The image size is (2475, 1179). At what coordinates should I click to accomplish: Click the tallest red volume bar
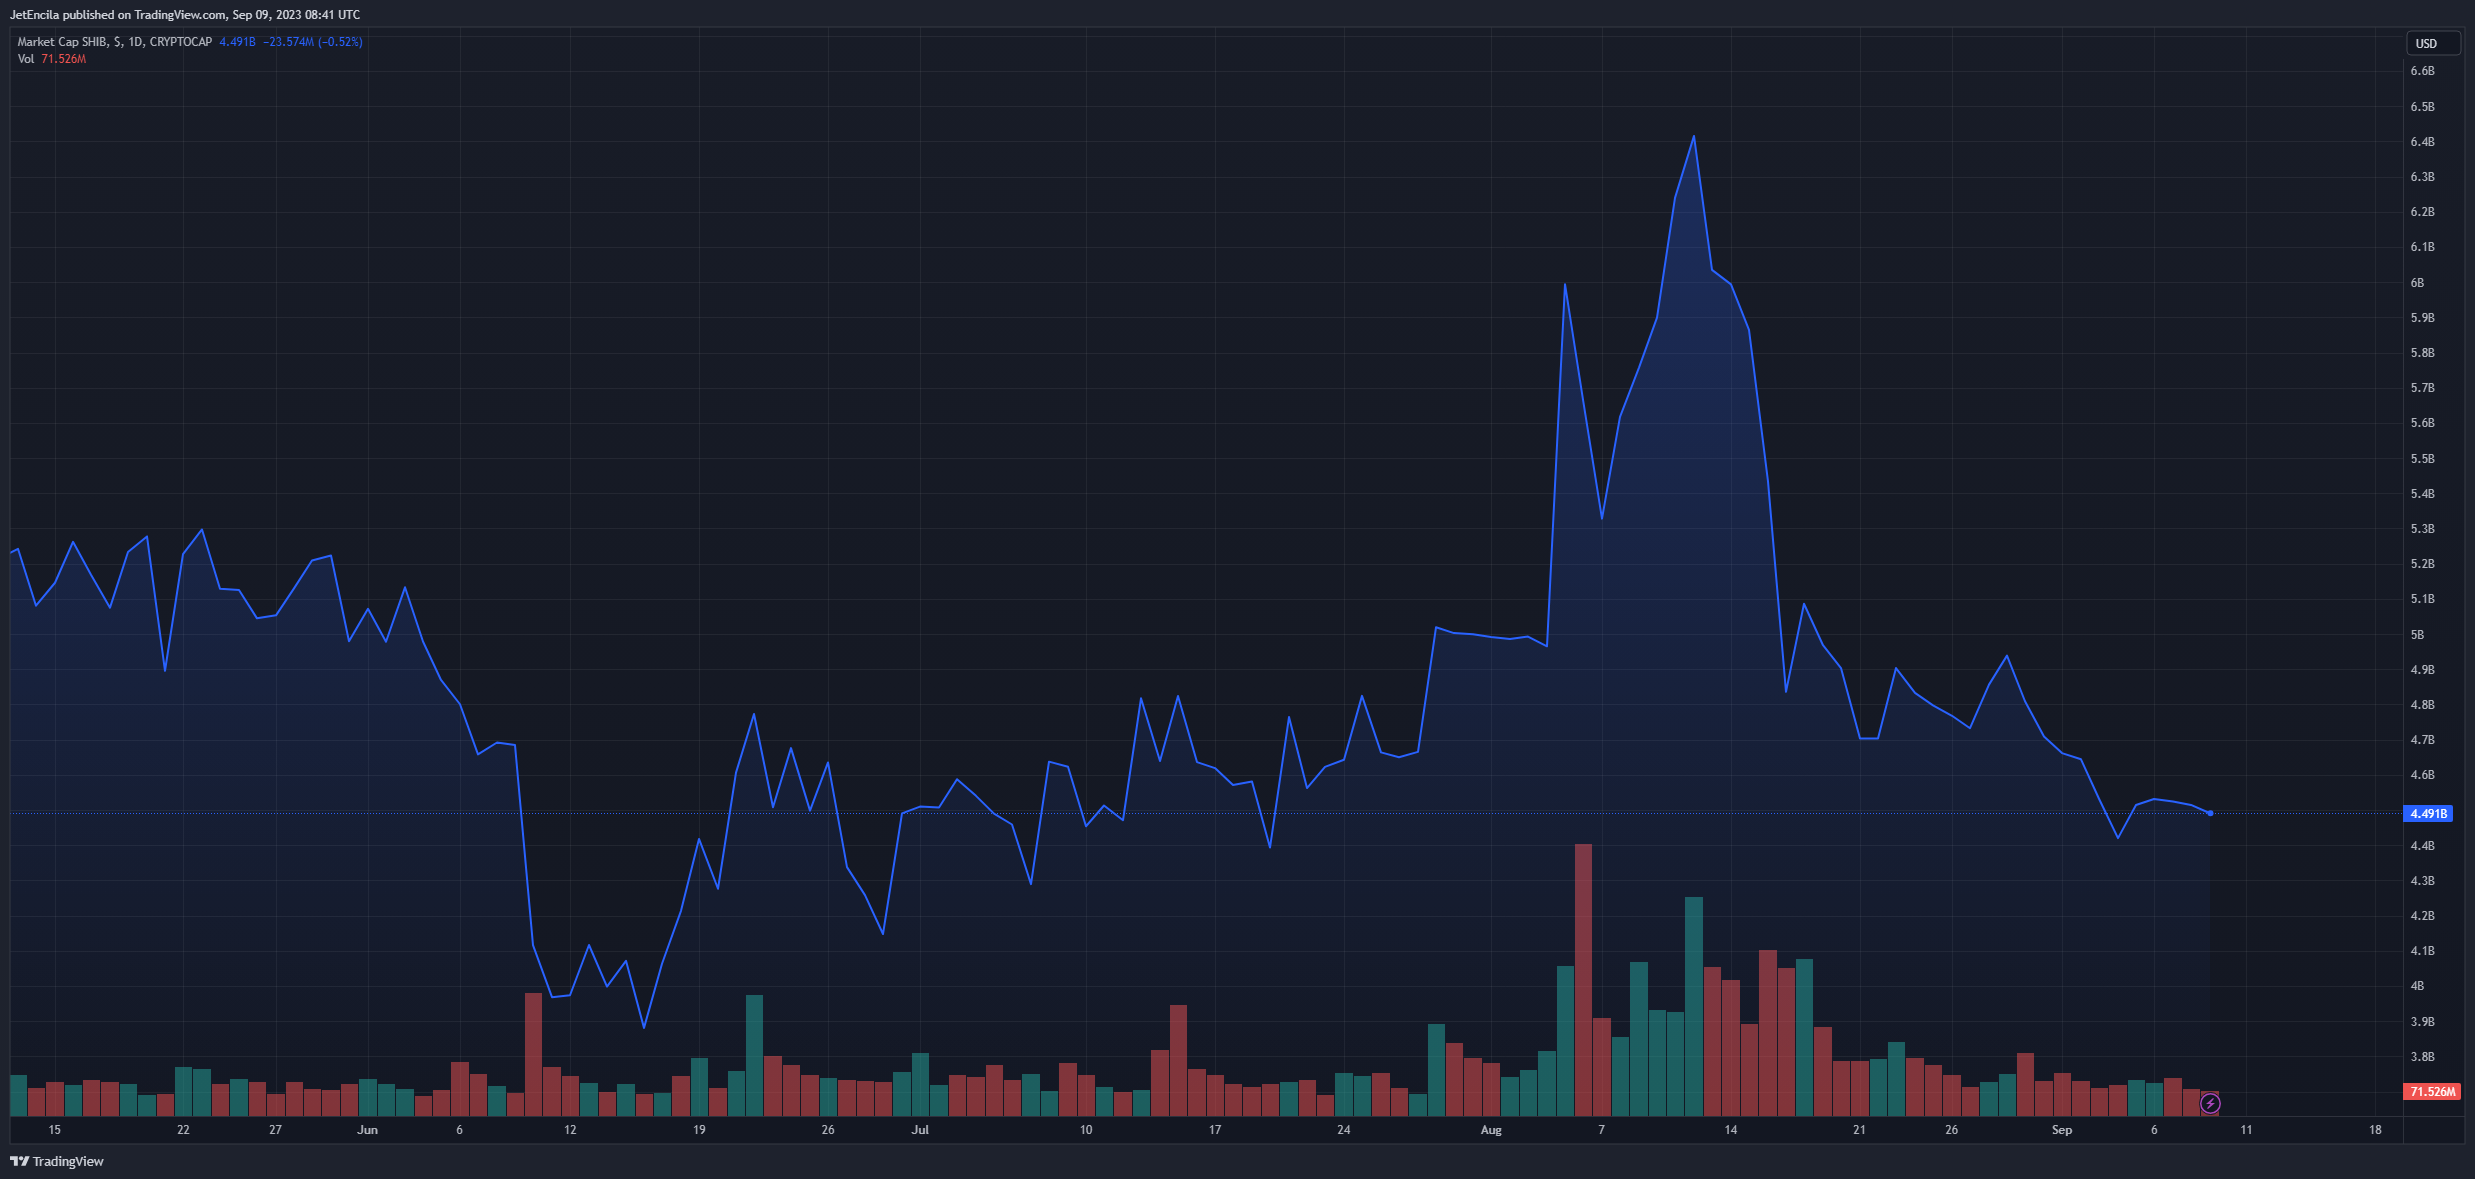(1583, 980)
